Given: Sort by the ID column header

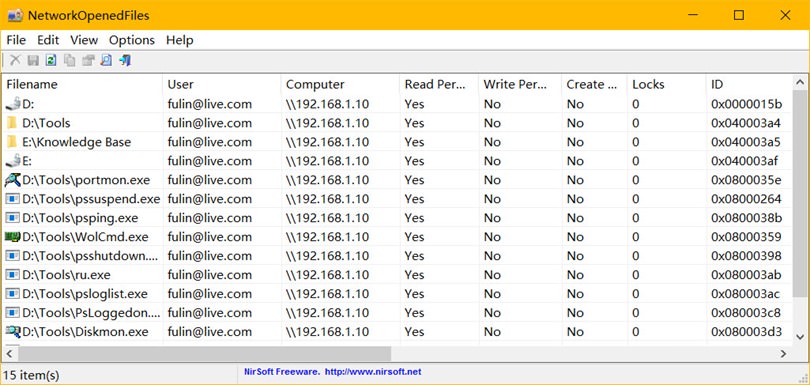Looking at the screenshot, I should pos(749,84).
